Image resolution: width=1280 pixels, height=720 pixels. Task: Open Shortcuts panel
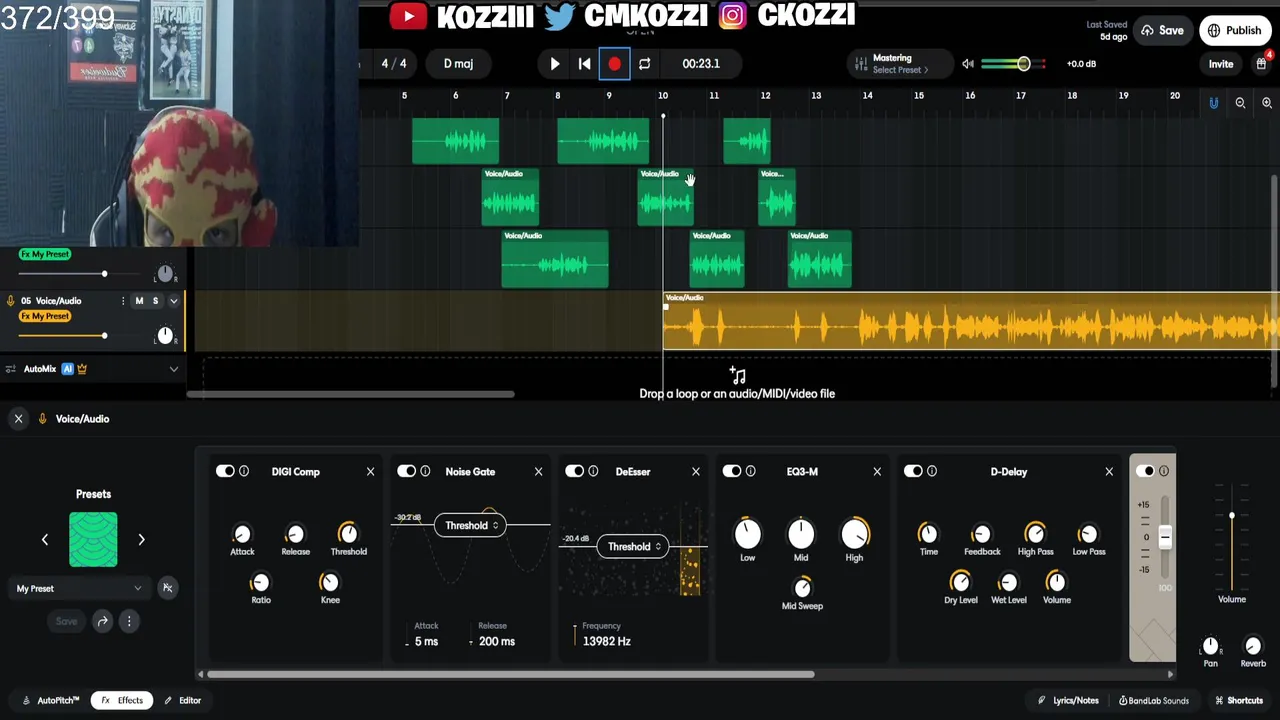click(x=1239, y=700)
